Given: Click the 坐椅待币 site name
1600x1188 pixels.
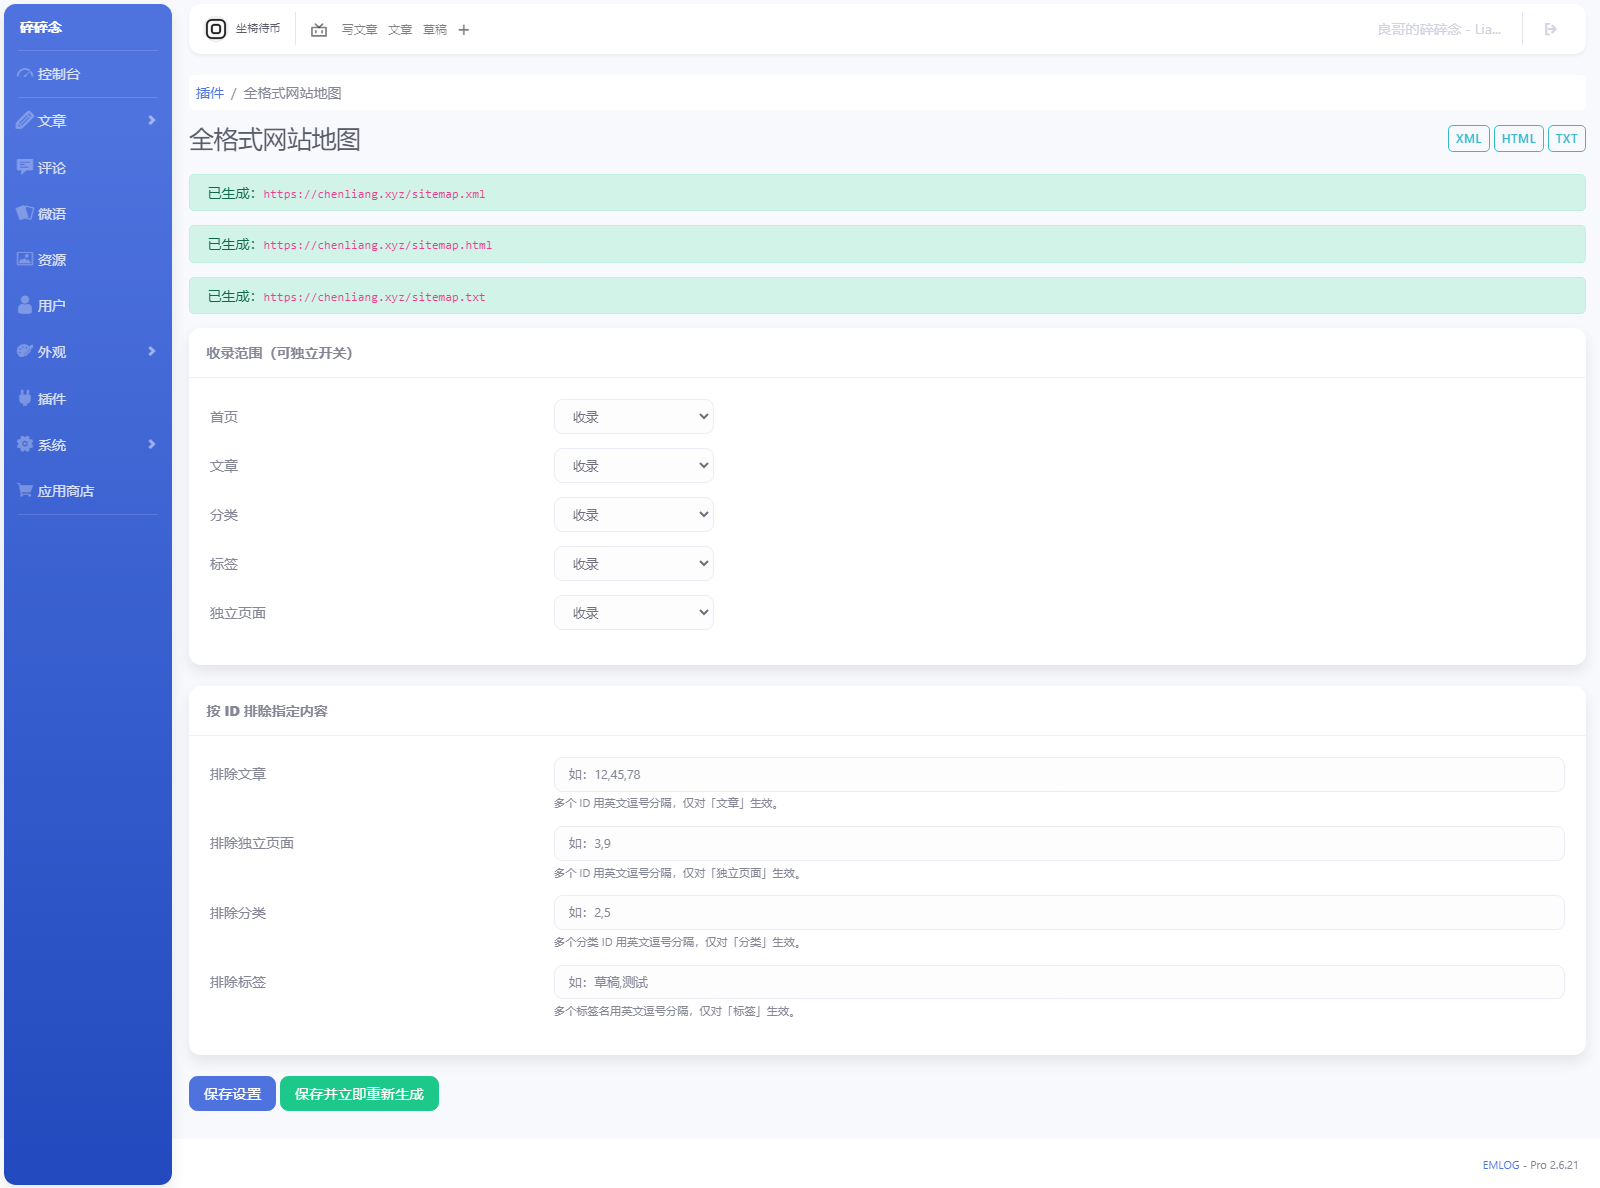Looking at the screenshot, I should 258,29.
